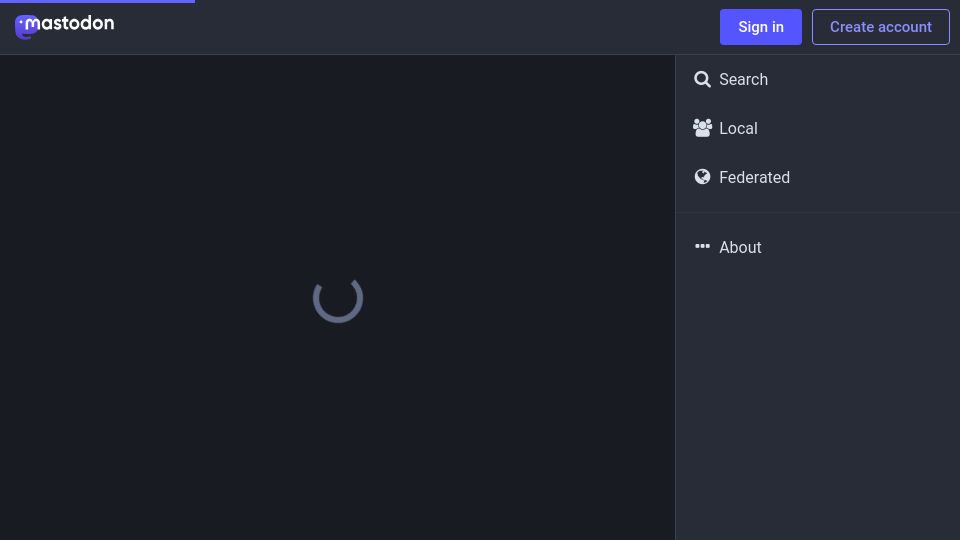Viewport: 960px width, 540px height.
Task: Click the About ellipsis icon
Action: 702,246
